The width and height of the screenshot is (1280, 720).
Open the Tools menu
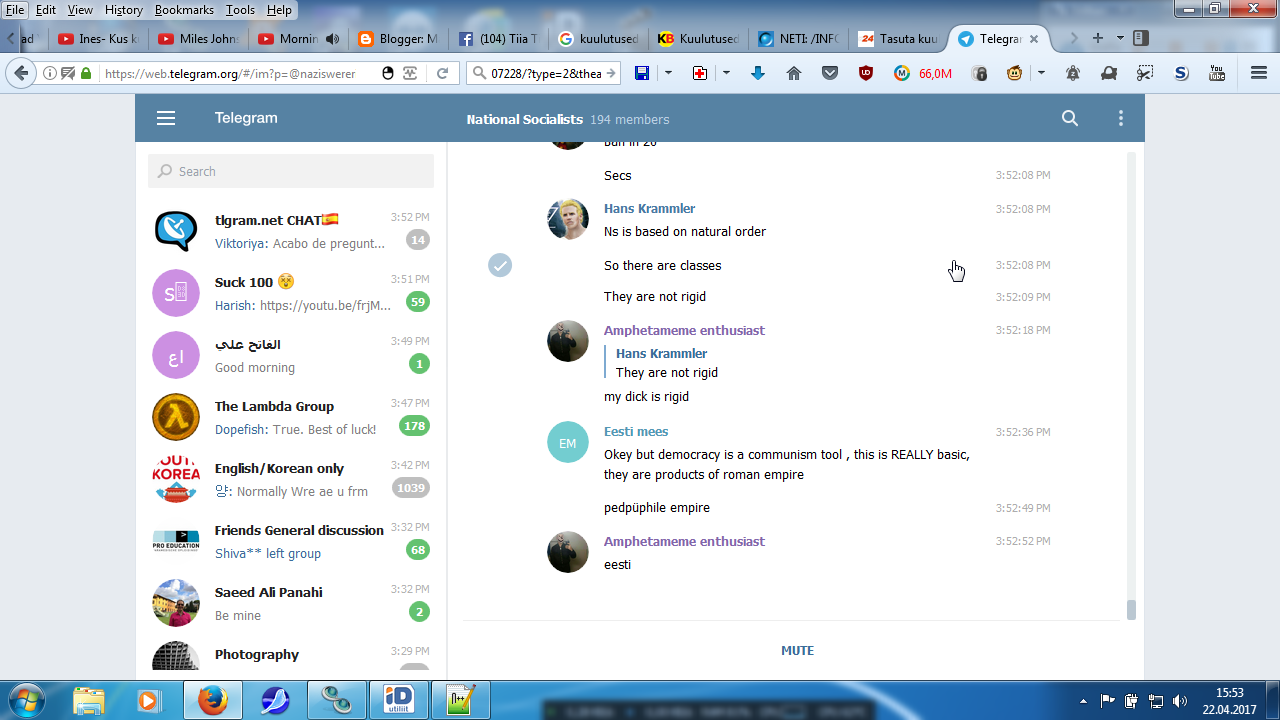click(x=240, y=10)
